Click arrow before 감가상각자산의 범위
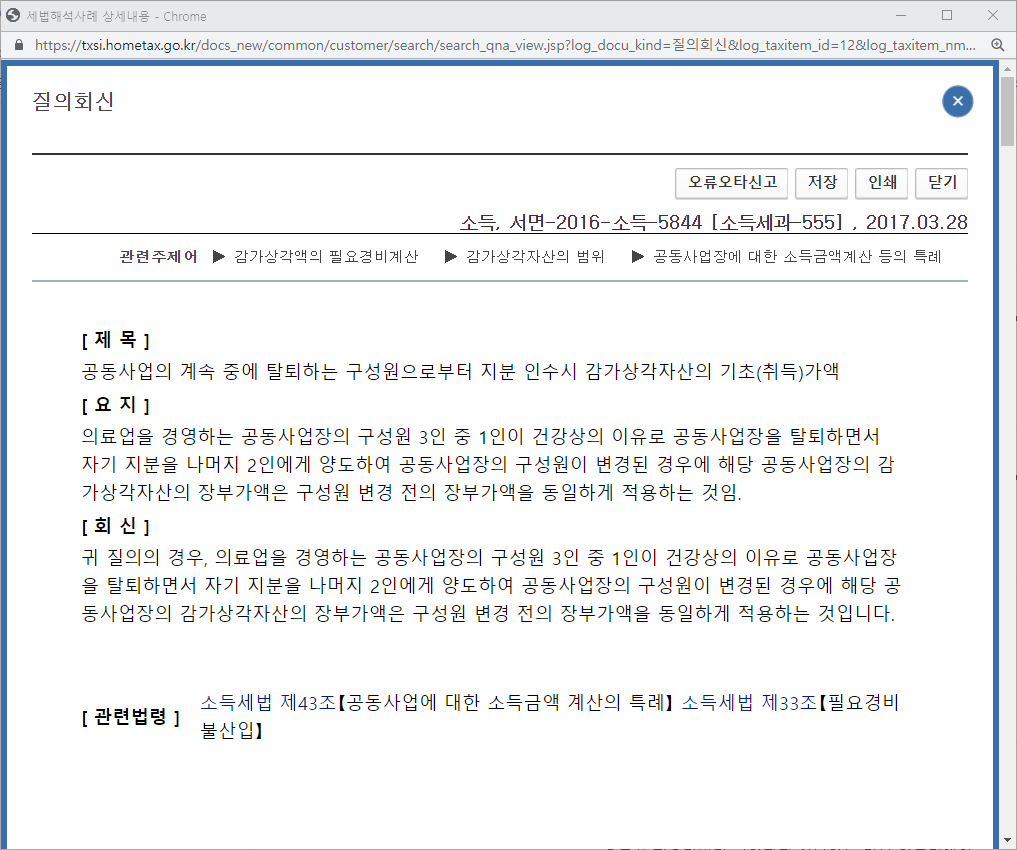Viewport: 1017px width, 850px height. pos(451,257)
